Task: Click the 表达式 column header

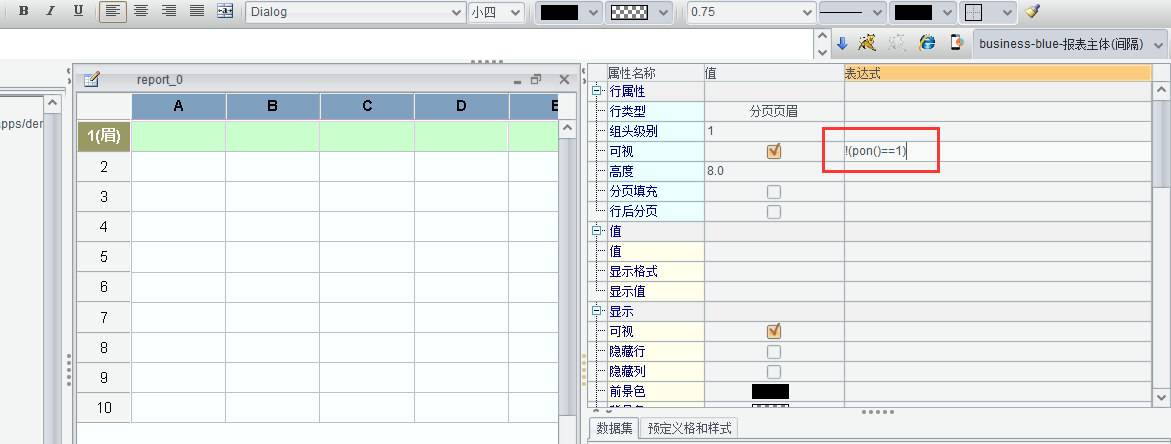Action: (x=998, y=72)
